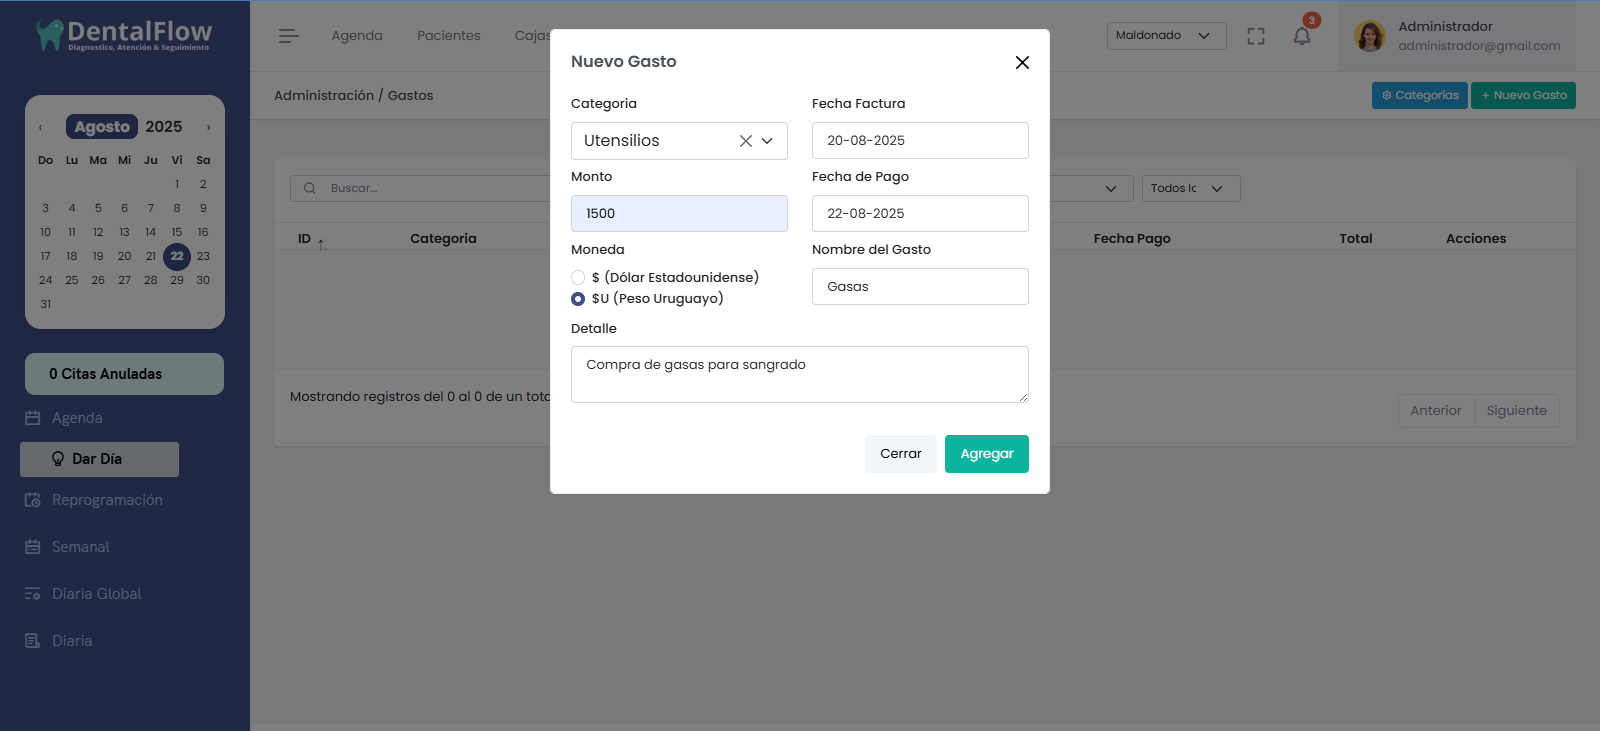Open the Maldonado location dropdown
The width and height of the screenshot is (1600, 731).
point(1166,36)
